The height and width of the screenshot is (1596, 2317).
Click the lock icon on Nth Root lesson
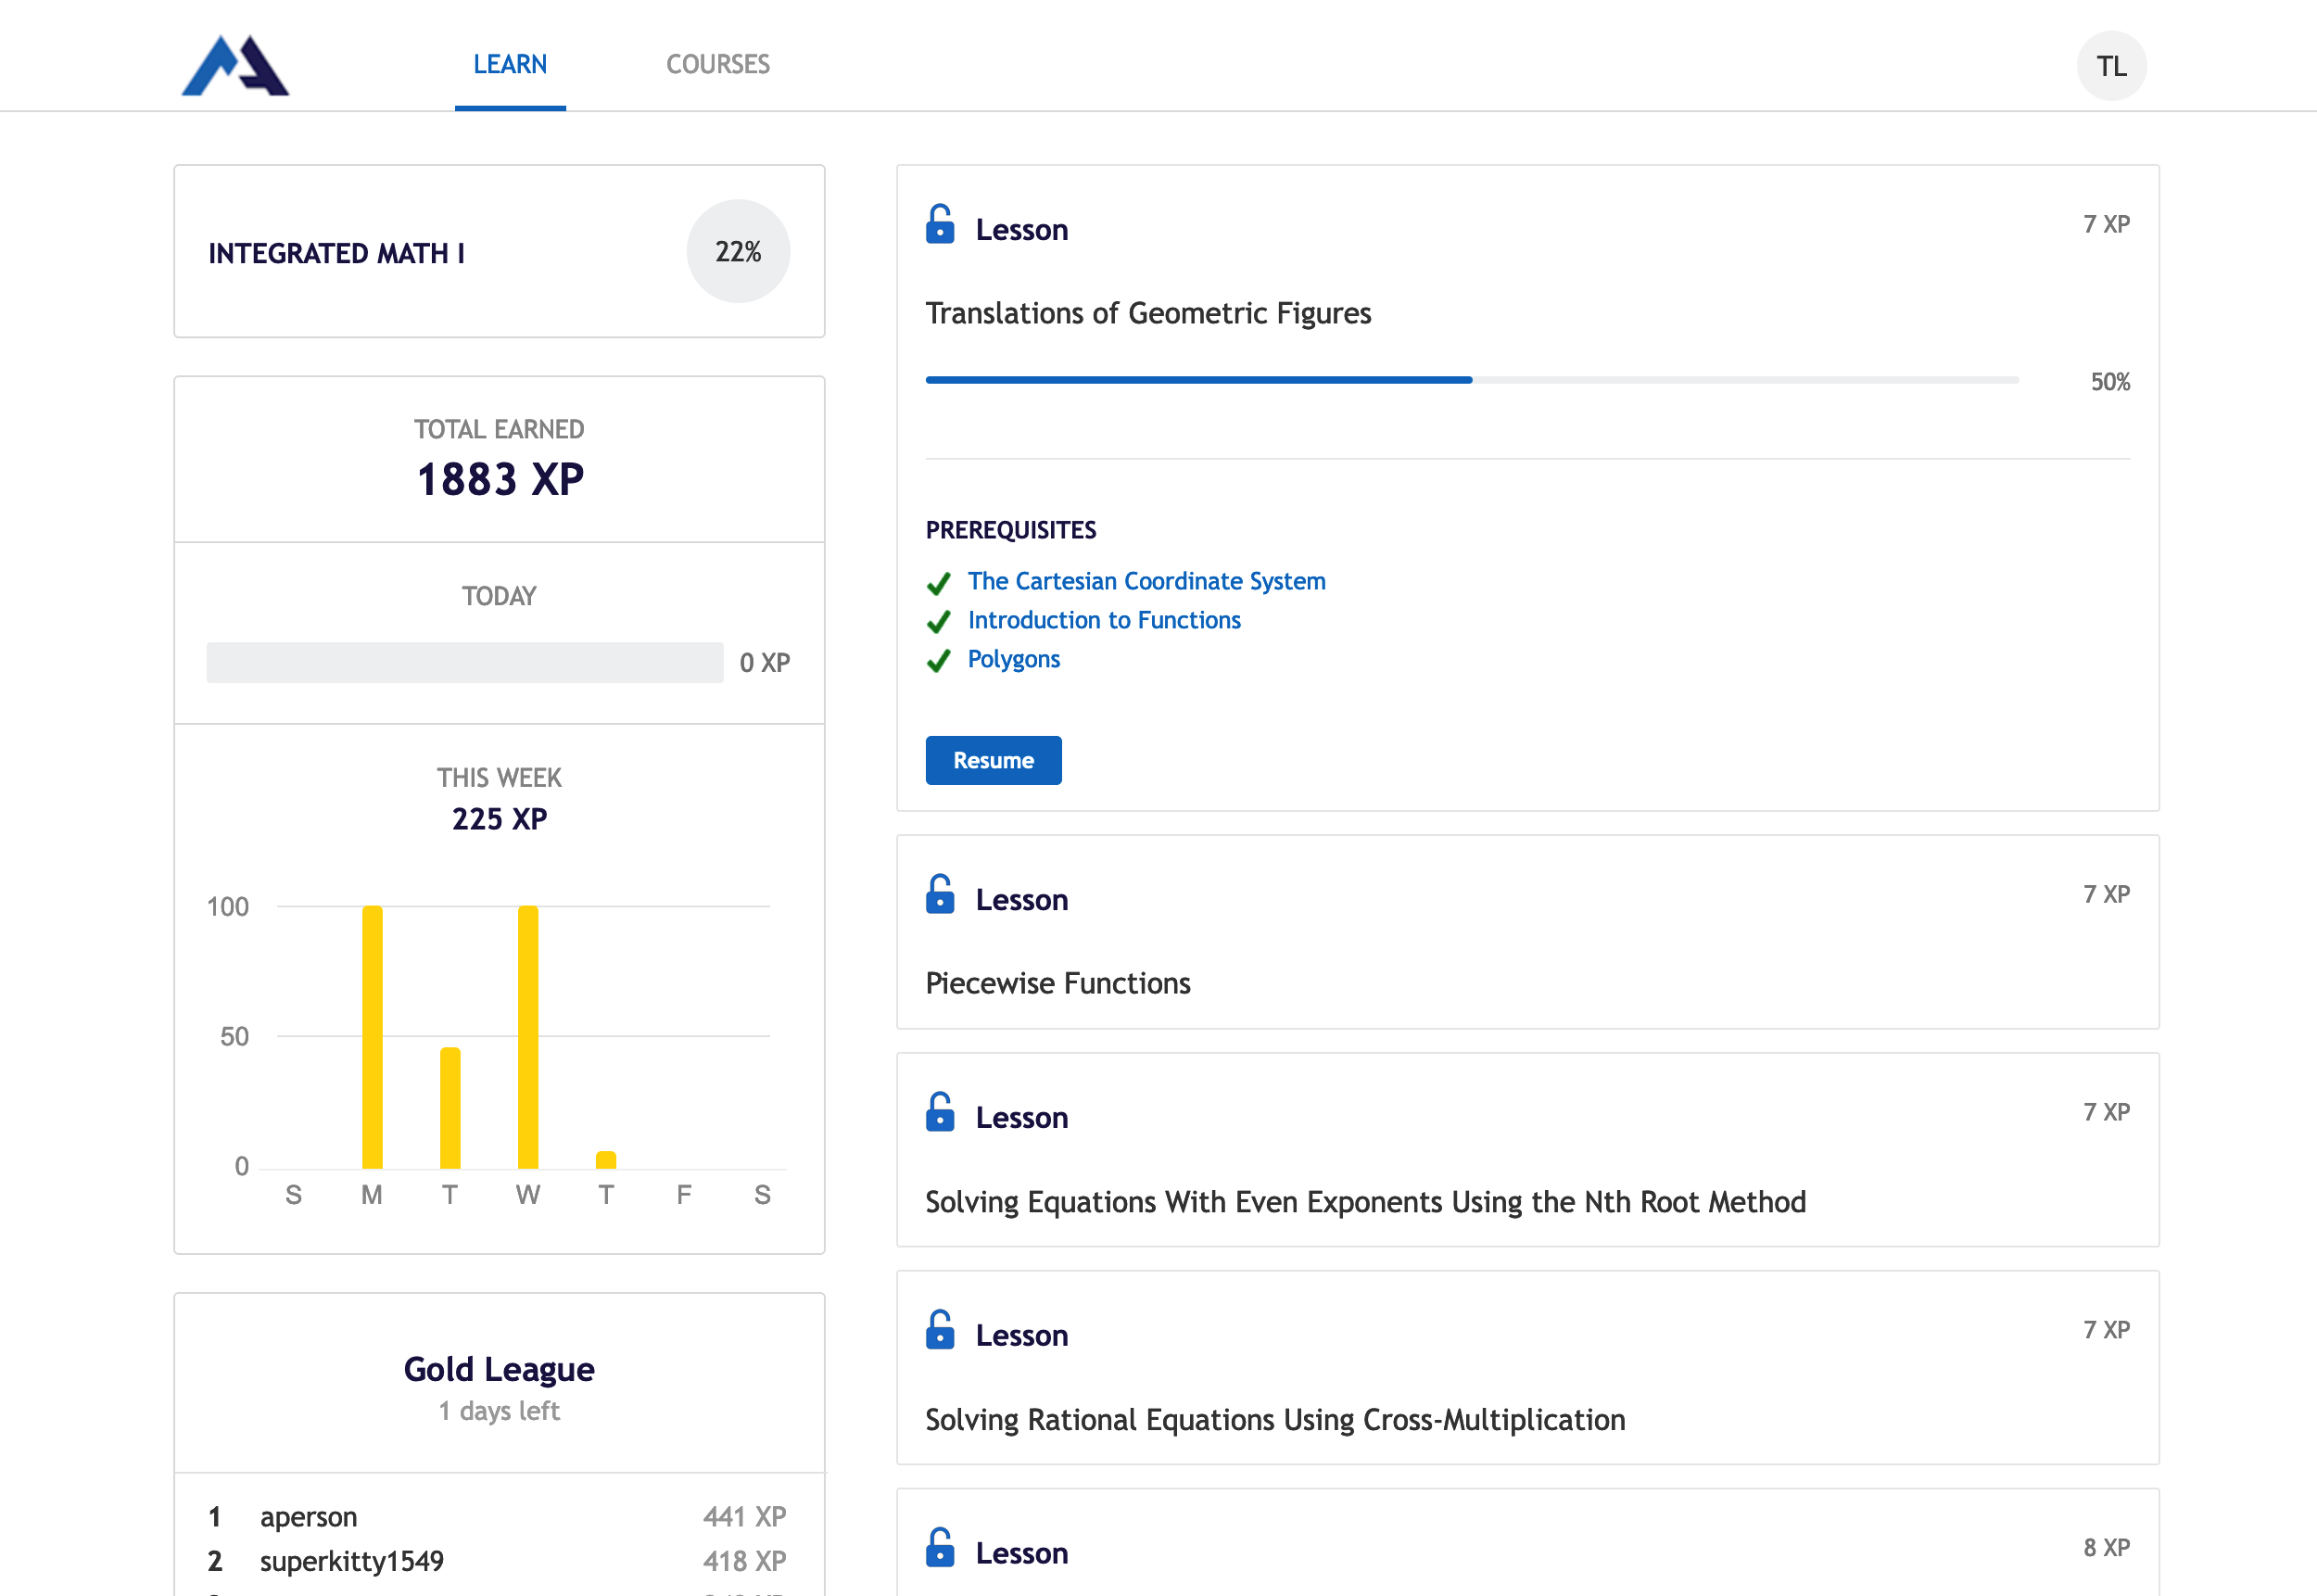(940, 1112)
